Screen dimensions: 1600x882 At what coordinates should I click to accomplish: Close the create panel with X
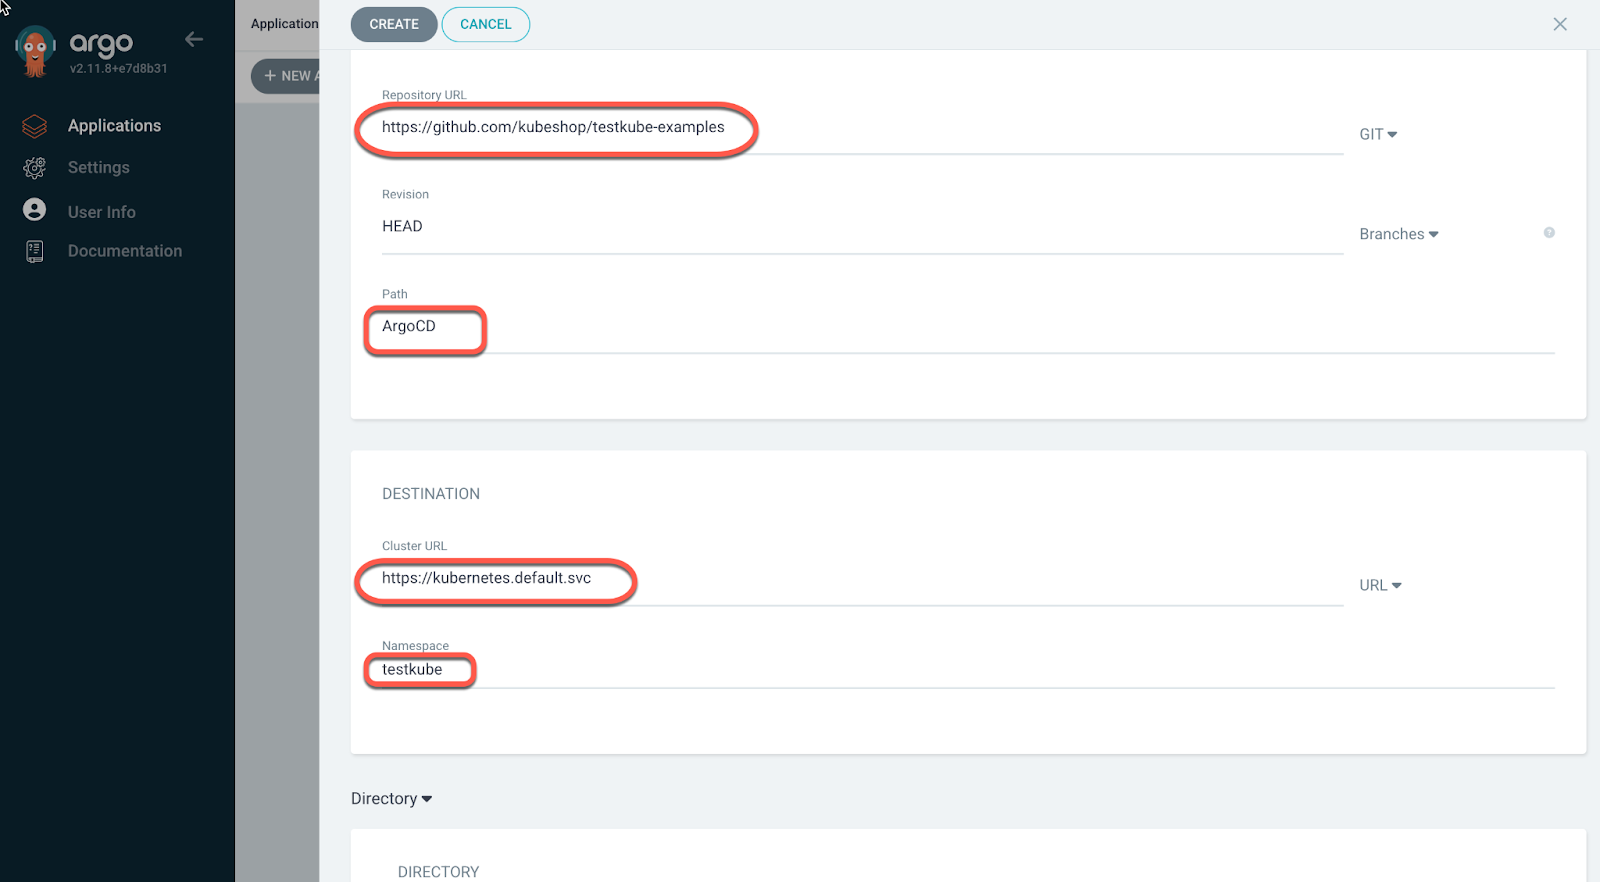[1560, 24]
